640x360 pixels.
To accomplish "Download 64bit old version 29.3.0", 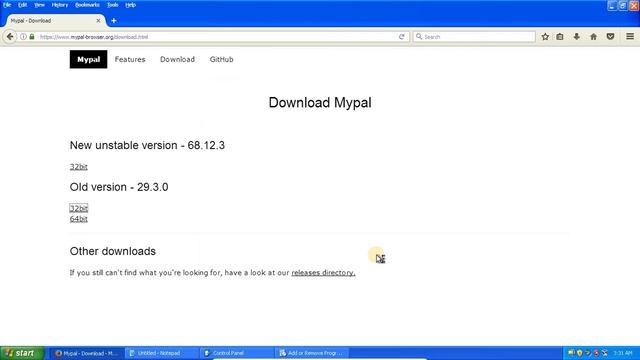I will [79, 219].
